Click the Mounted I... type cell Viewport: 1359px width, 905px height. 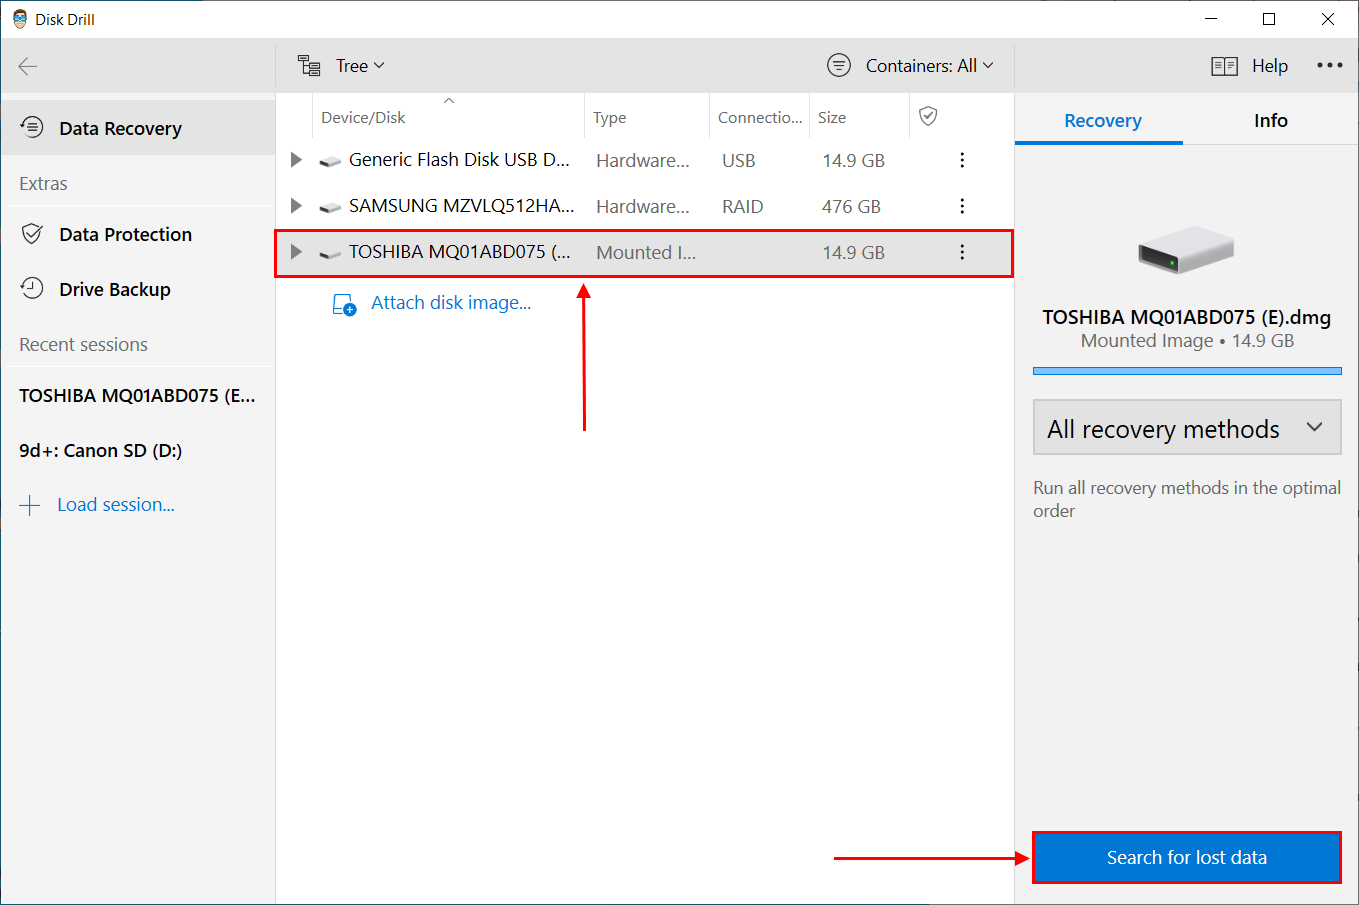click(x=646, y=252)
